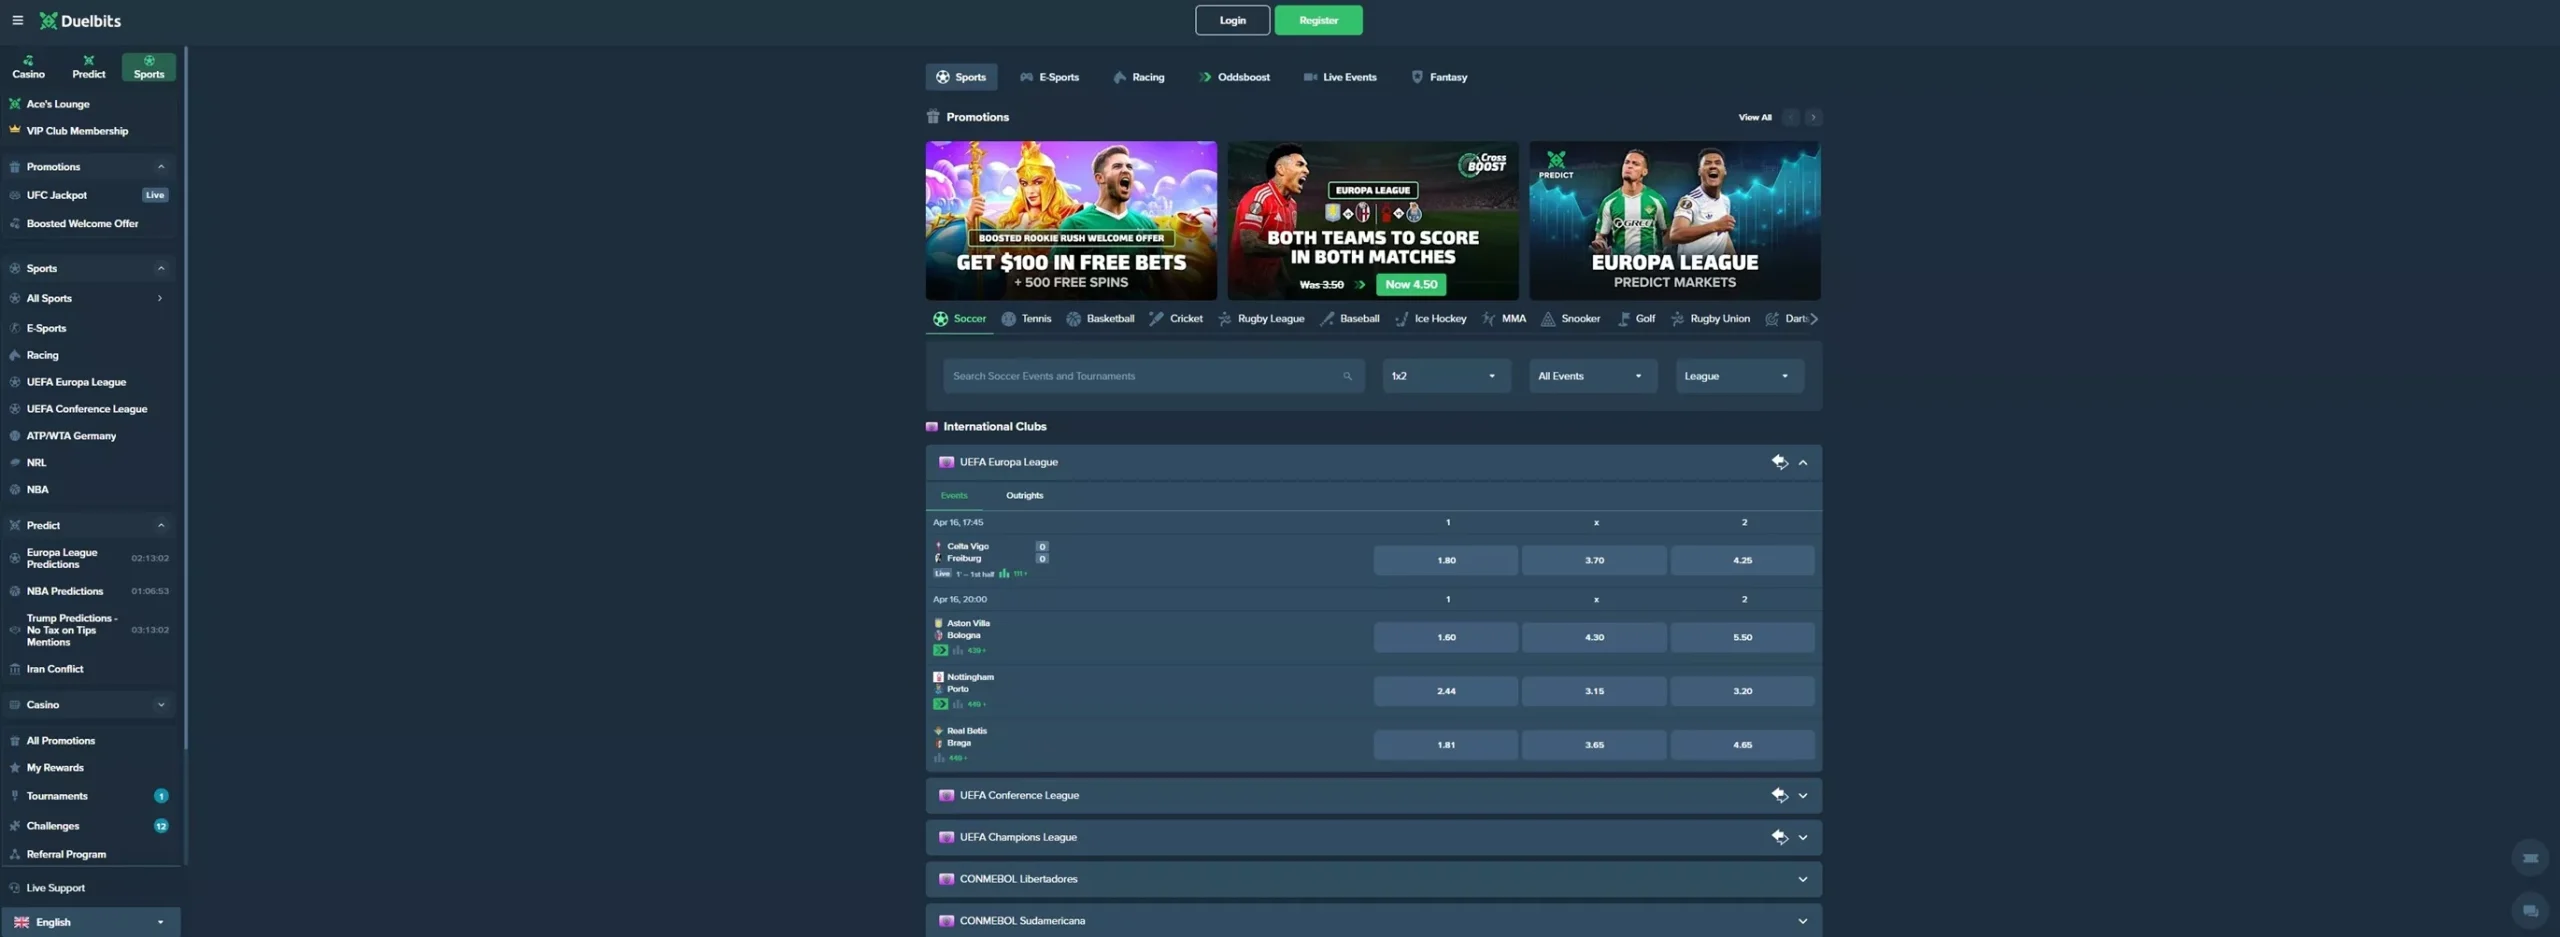Screen dimensions: 2560x937
Task: Collapse sidebar Sports group
Action: point(161,268)
